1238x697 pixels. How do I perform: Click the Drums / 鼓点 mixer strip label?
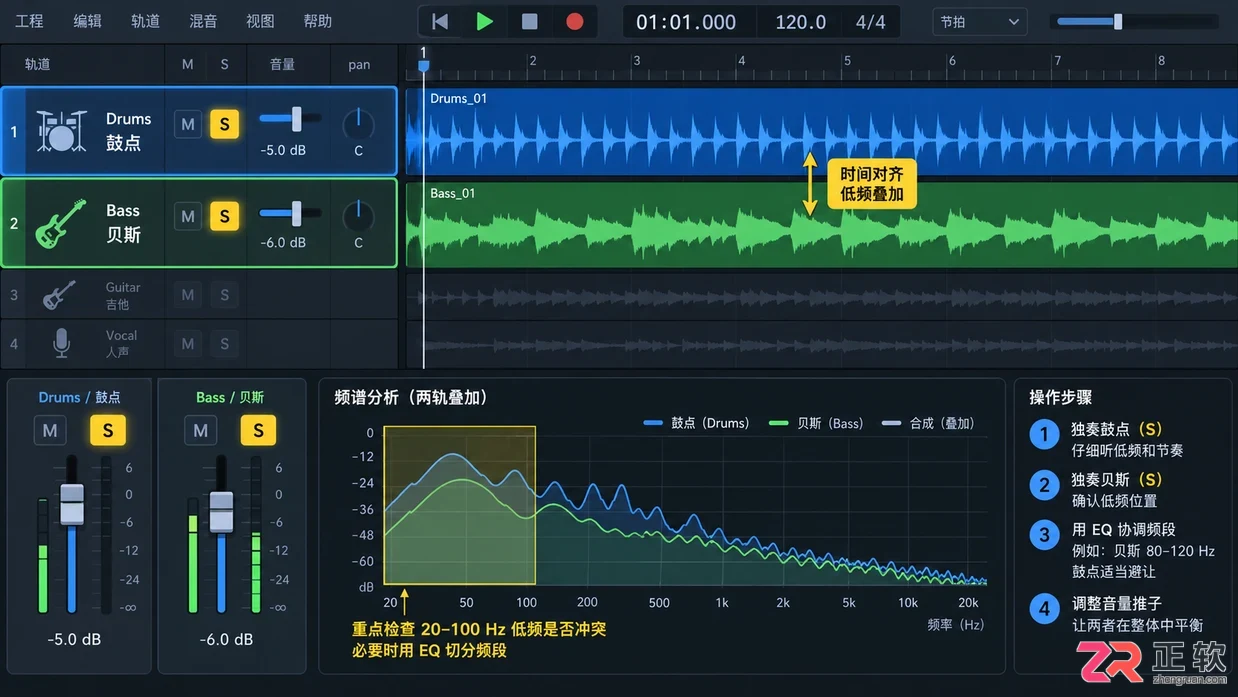point(79,397)
